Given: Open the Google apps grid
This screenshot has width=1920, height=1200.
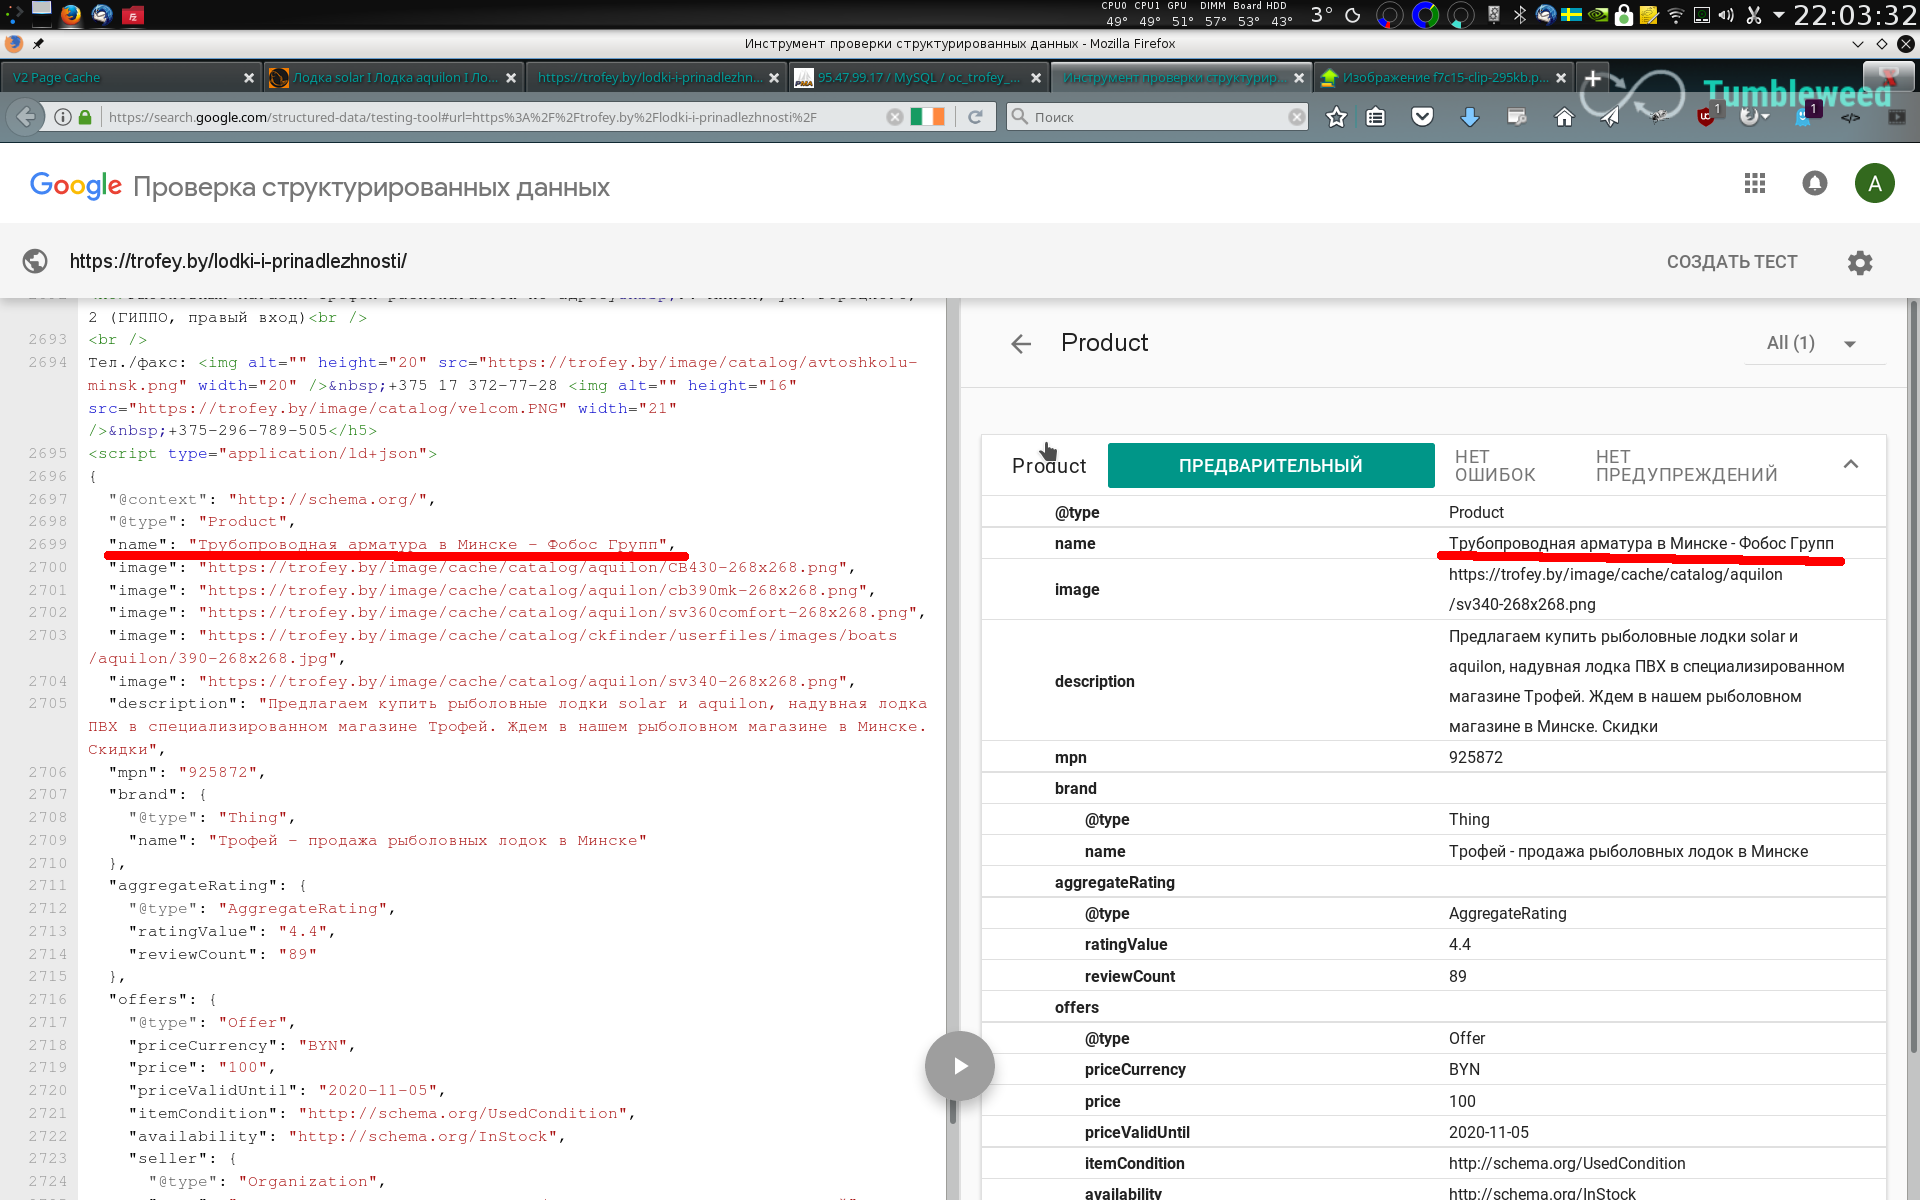Looking at the screenshot, I should (x=1754, y=183).
